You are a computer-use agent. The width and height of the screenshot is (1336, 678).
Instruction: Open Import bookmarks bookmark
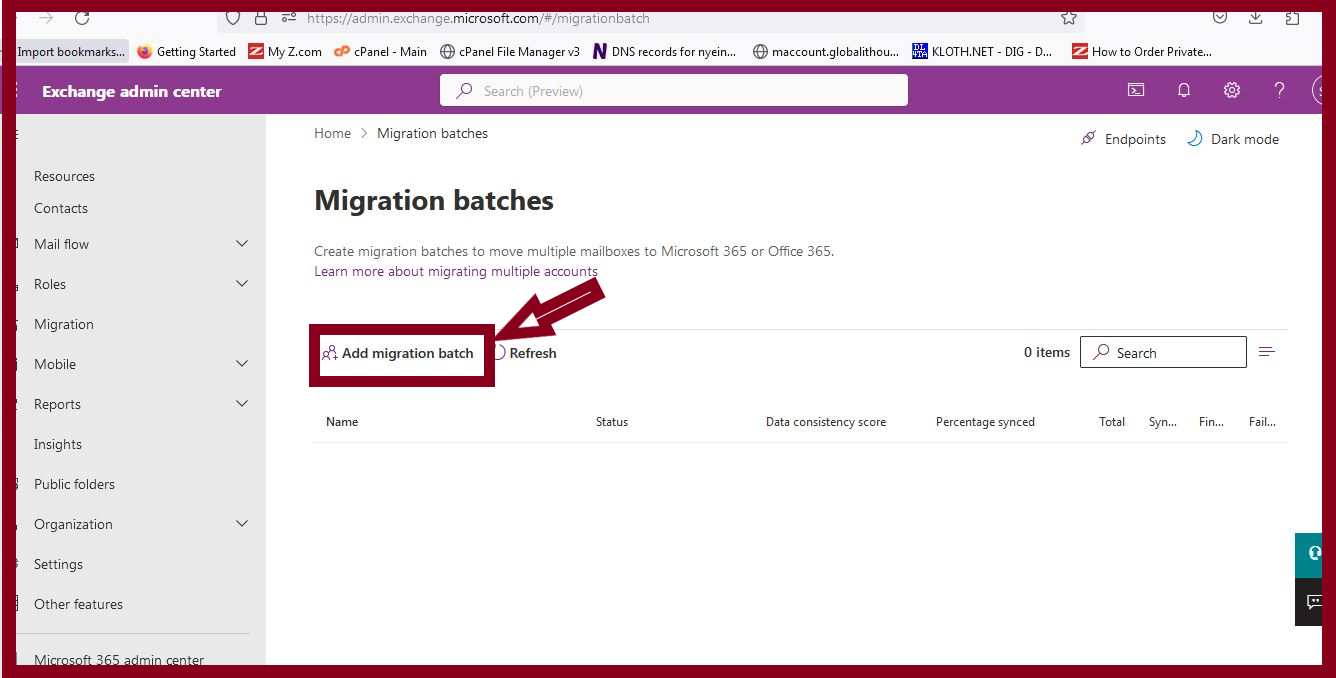pyautogui.click(x=72, y=51)
